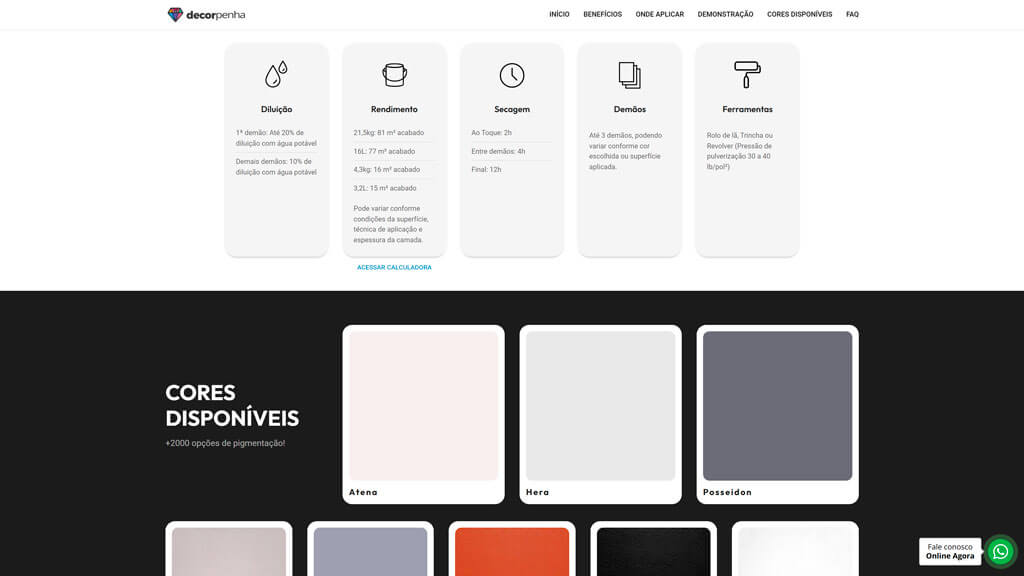Click the paint bucket Rendimento icon

pyautogui.click(x=394, y=75)
